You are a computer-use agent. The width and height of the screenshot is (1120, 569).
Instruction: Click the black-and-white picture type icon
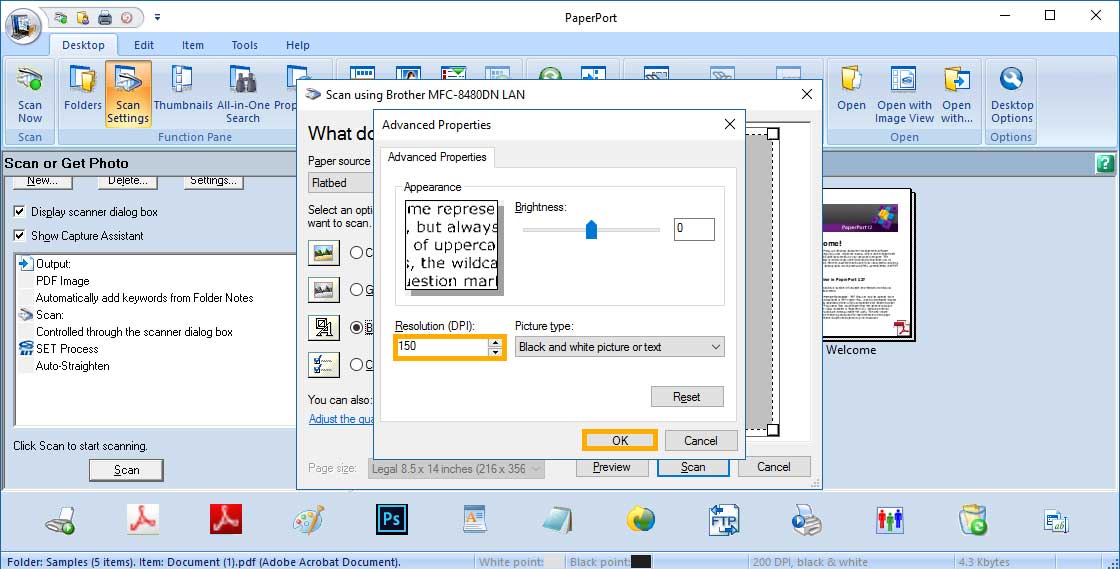pos(324,328)
